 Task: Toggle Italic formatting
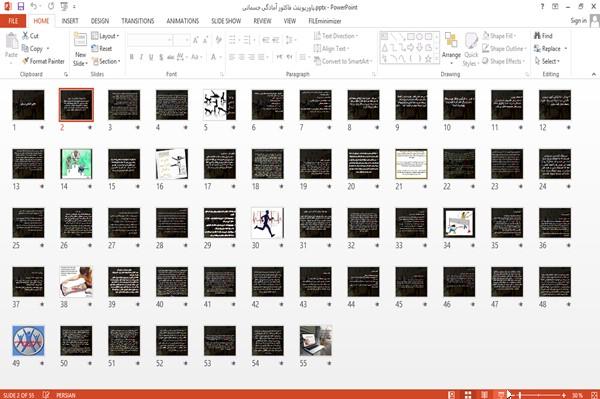click(141, 57)
